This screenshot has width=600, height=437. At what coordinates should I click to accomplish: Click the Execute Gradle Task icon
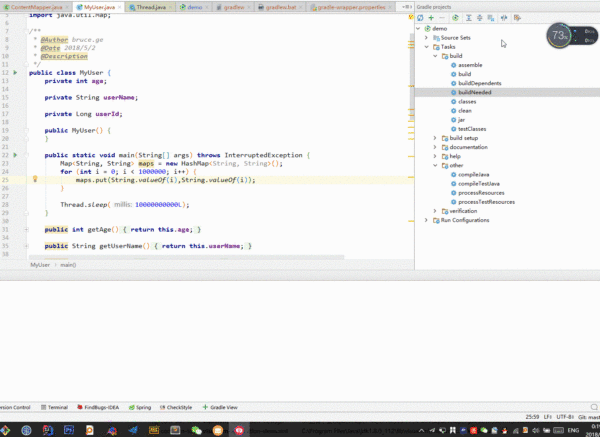tap(455, 17)
